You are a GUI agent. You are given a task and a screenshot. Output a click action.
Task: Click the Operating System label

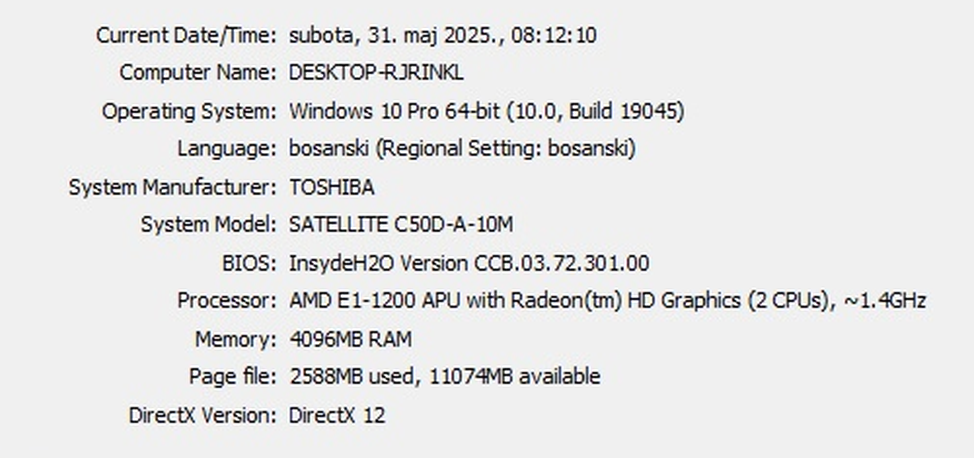click(x=189, y=112)
